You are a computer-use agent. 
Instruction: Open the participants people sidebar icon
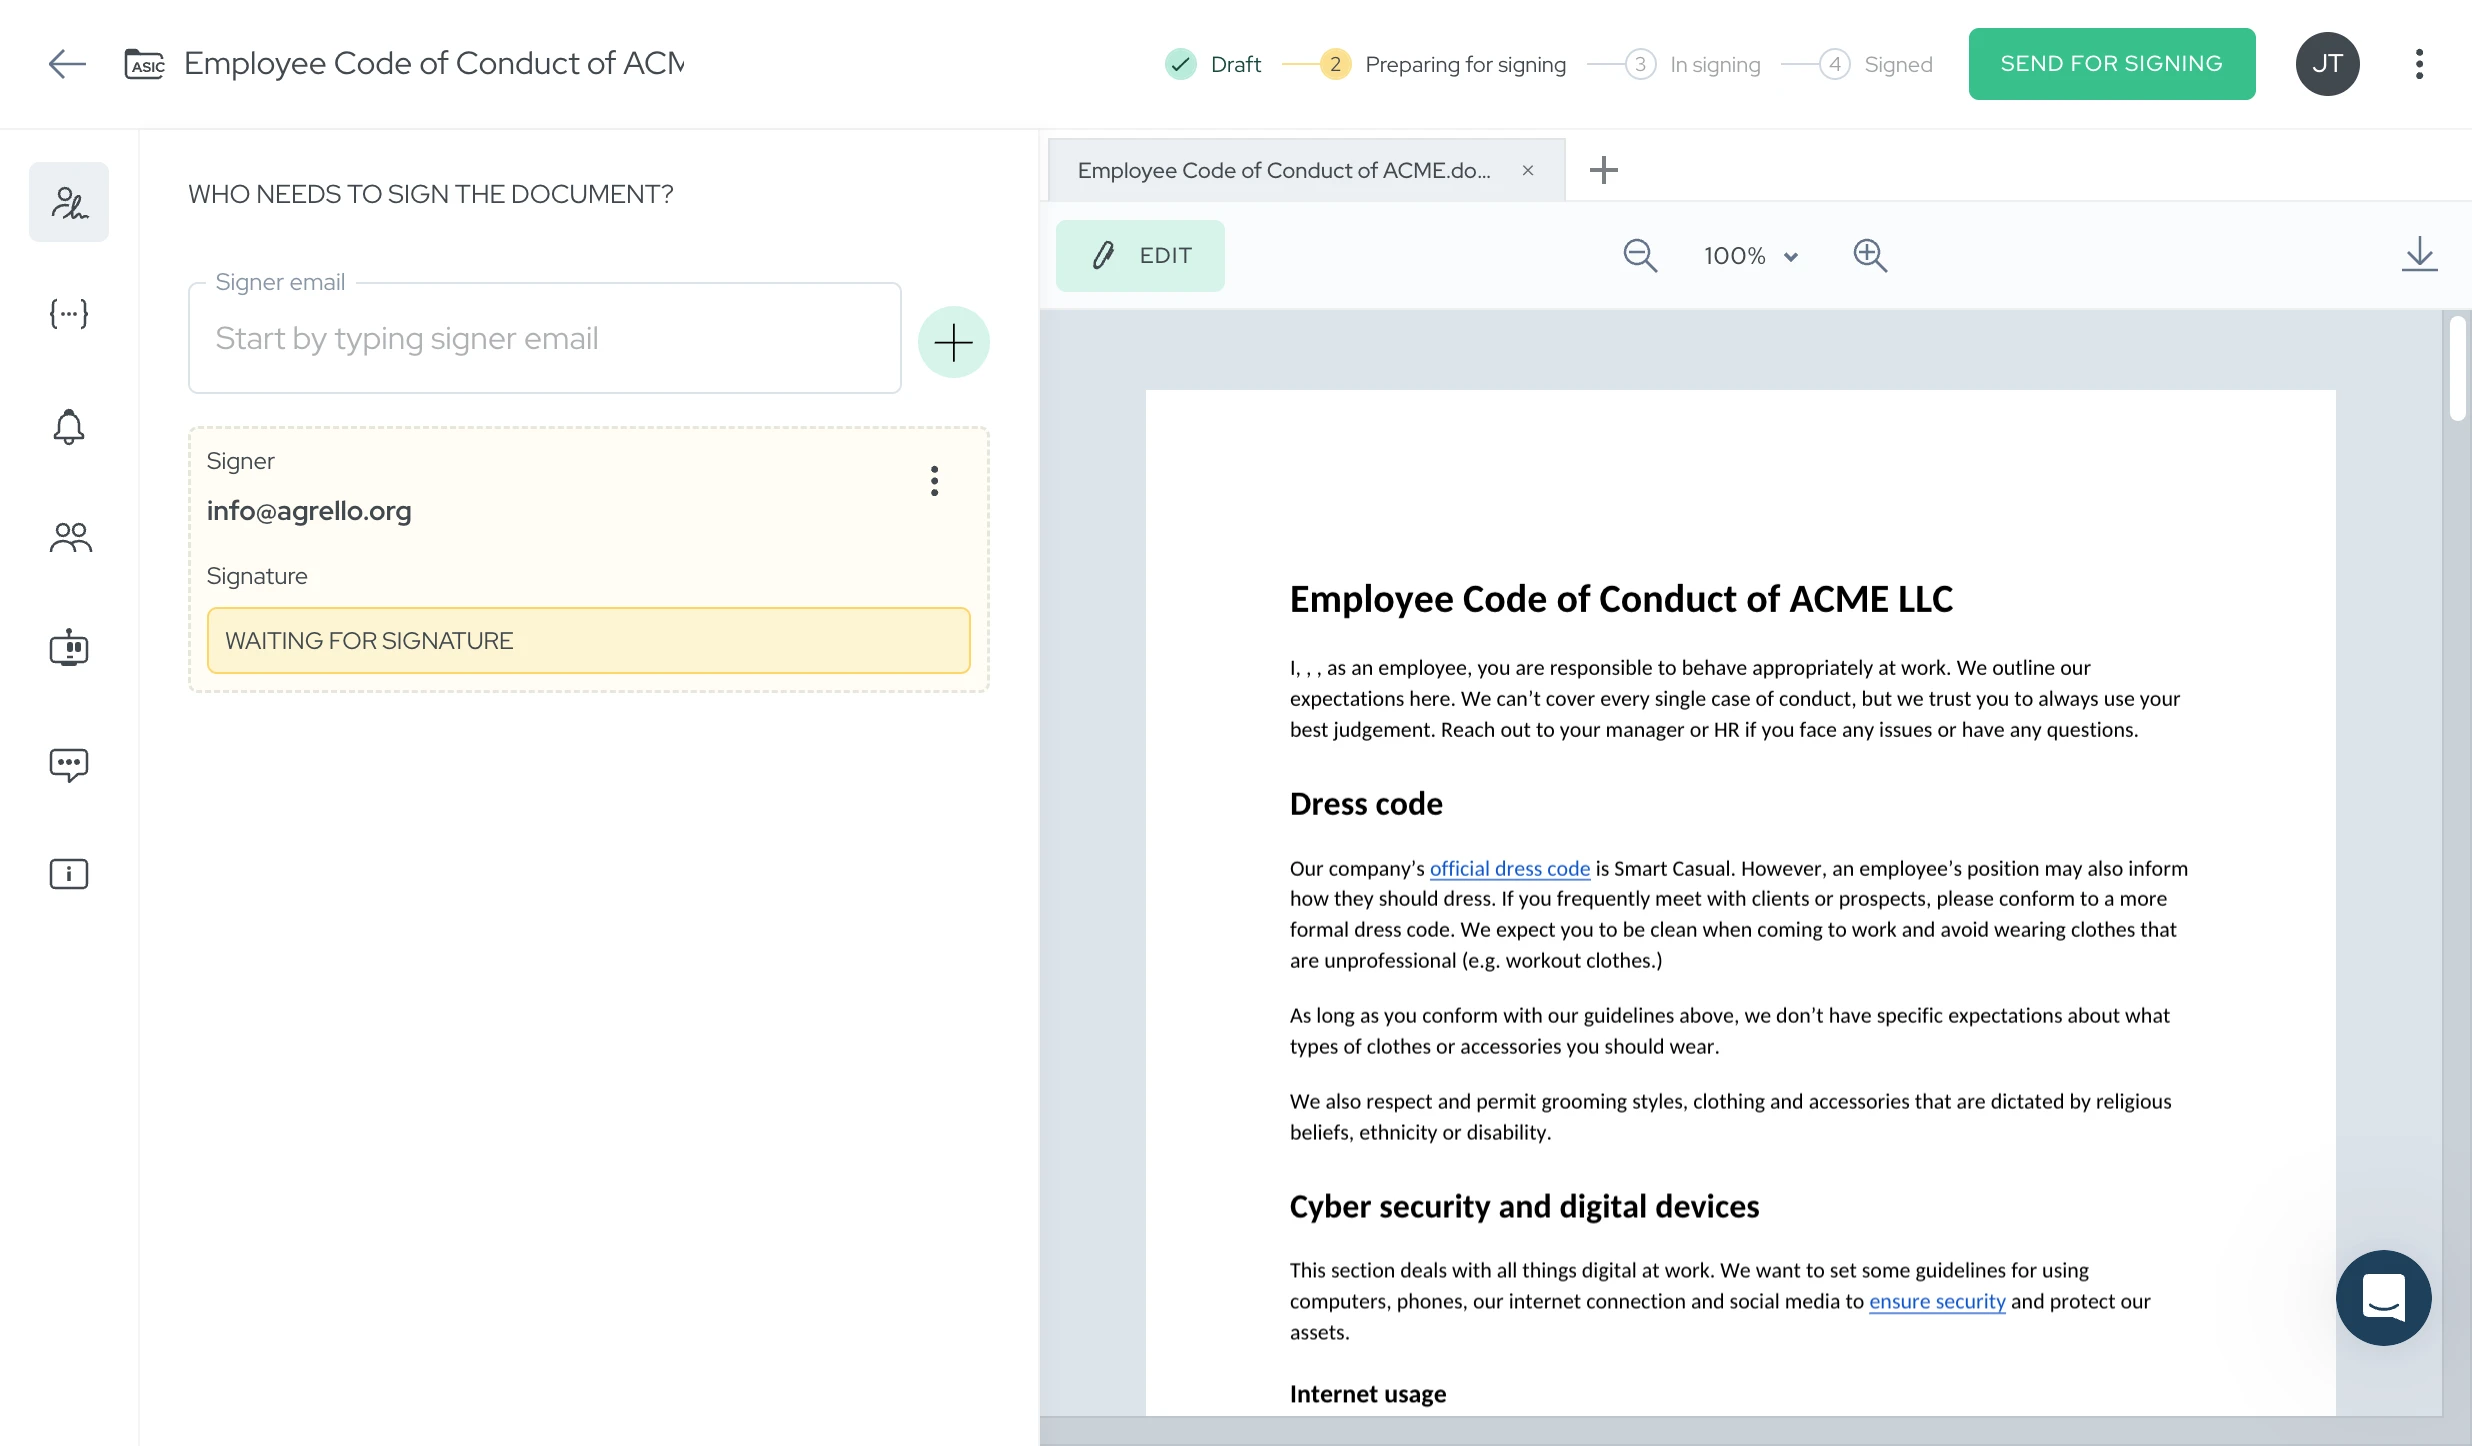click(x=69, y=538)
